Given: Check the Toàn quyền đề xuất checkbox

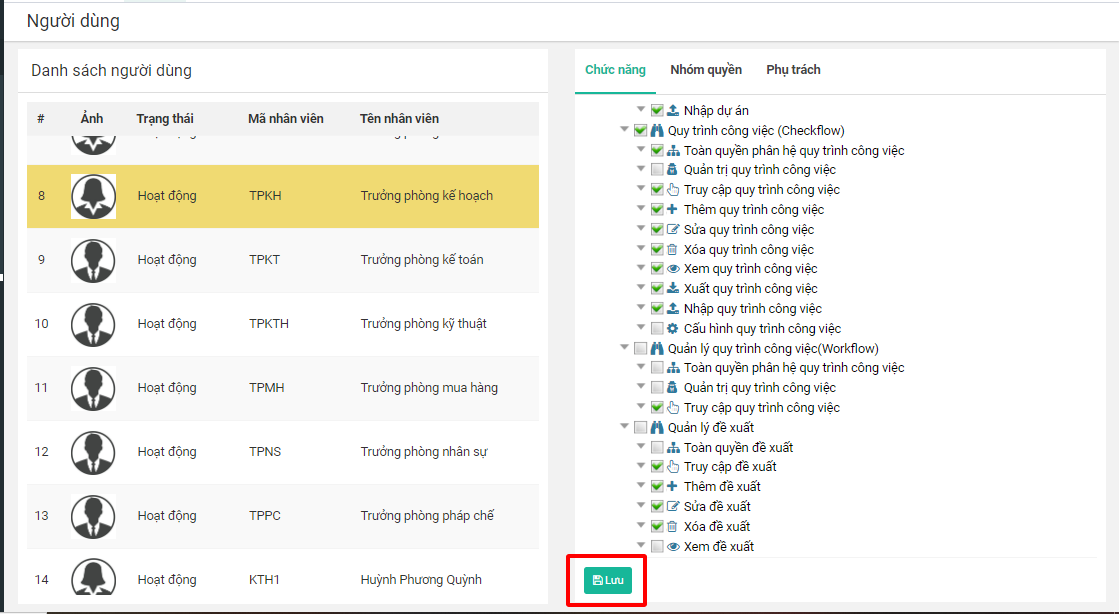Looking at the screenshot, I should tap(657, 448).
